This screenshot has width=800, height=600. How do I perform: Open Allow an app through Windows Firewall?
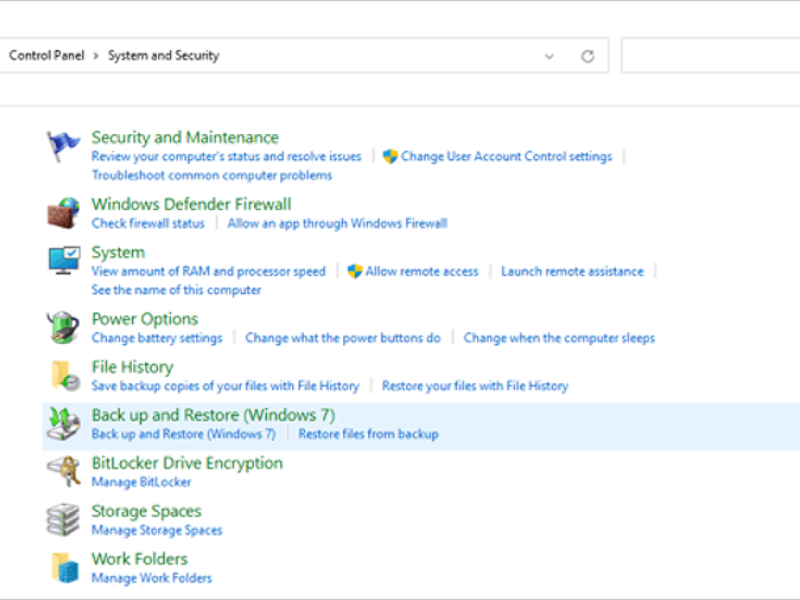click(x=337, y=224)
